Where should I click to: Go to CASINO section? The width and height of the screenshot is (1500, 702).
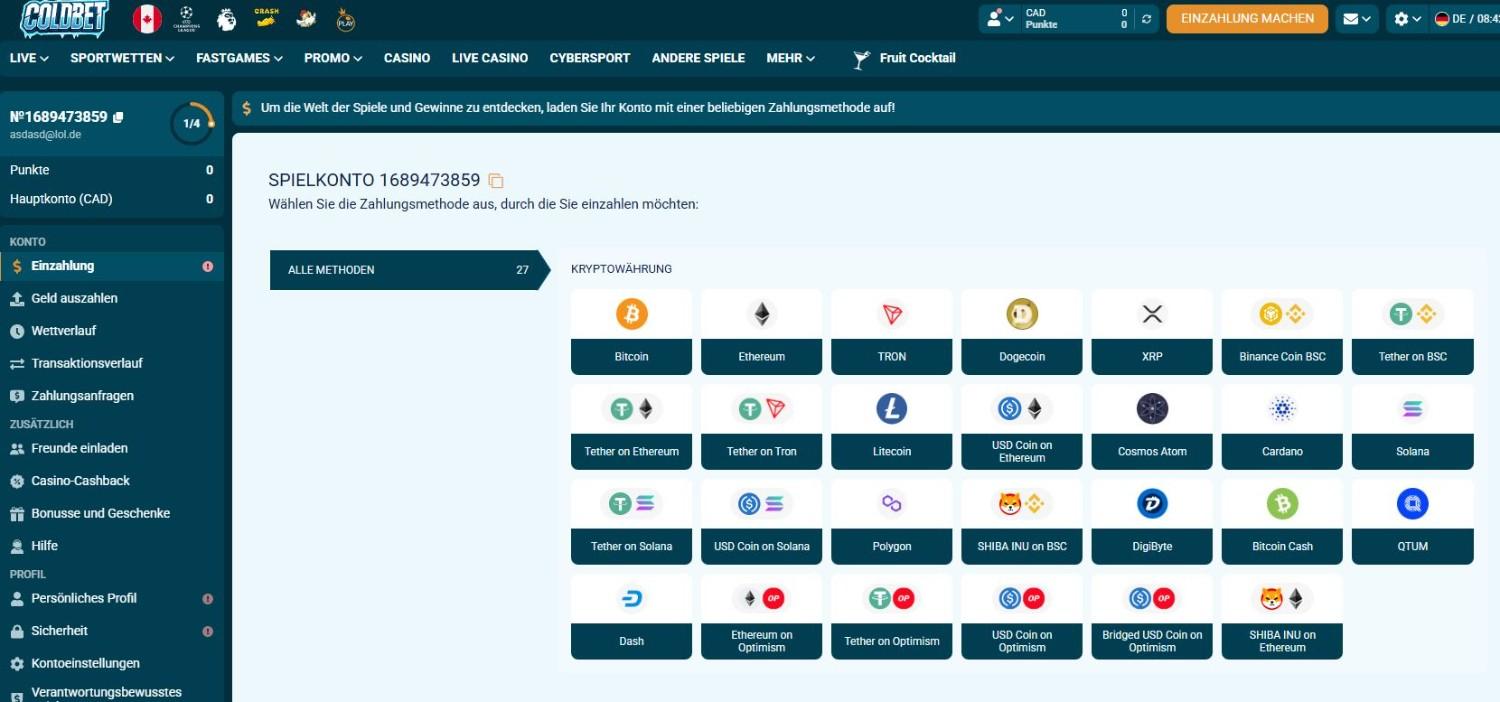[x=407, y=58]
